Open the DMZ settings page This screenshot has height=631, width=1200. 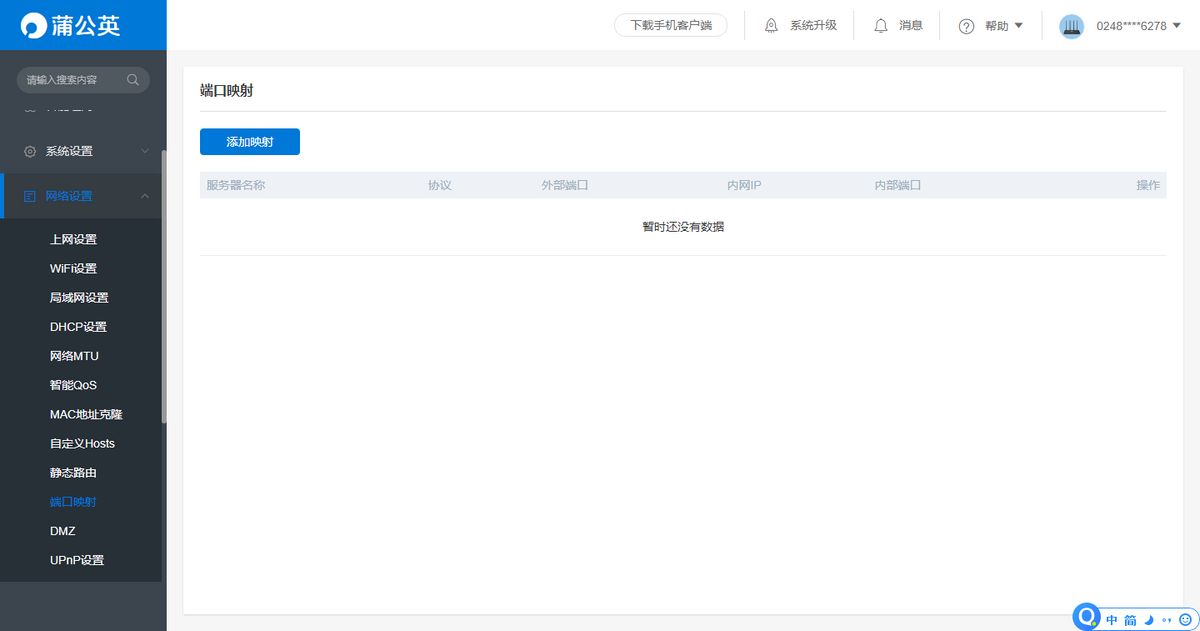click(x=63, y=531)
